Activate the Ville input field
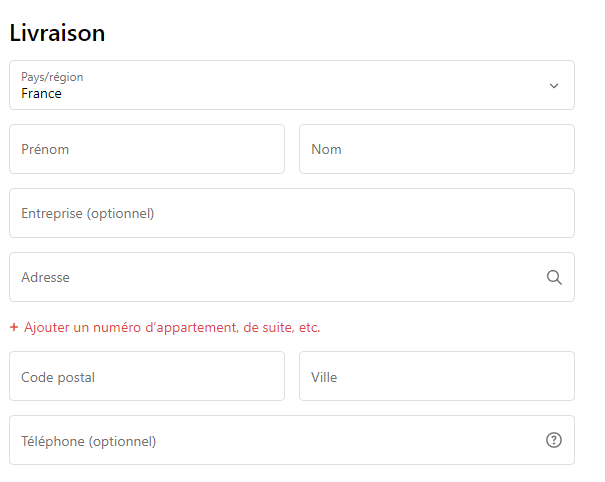The image size is (605, 482). pyautogui.click(x=436, y=376)
